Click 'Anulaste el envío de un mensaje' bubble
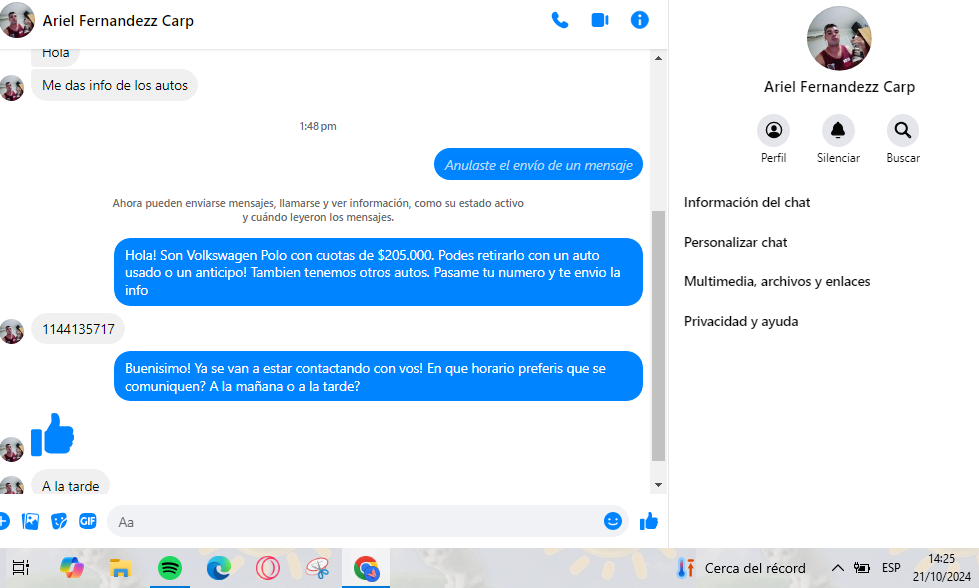Viewport: 979px width, 588px height. coord(538,165)
